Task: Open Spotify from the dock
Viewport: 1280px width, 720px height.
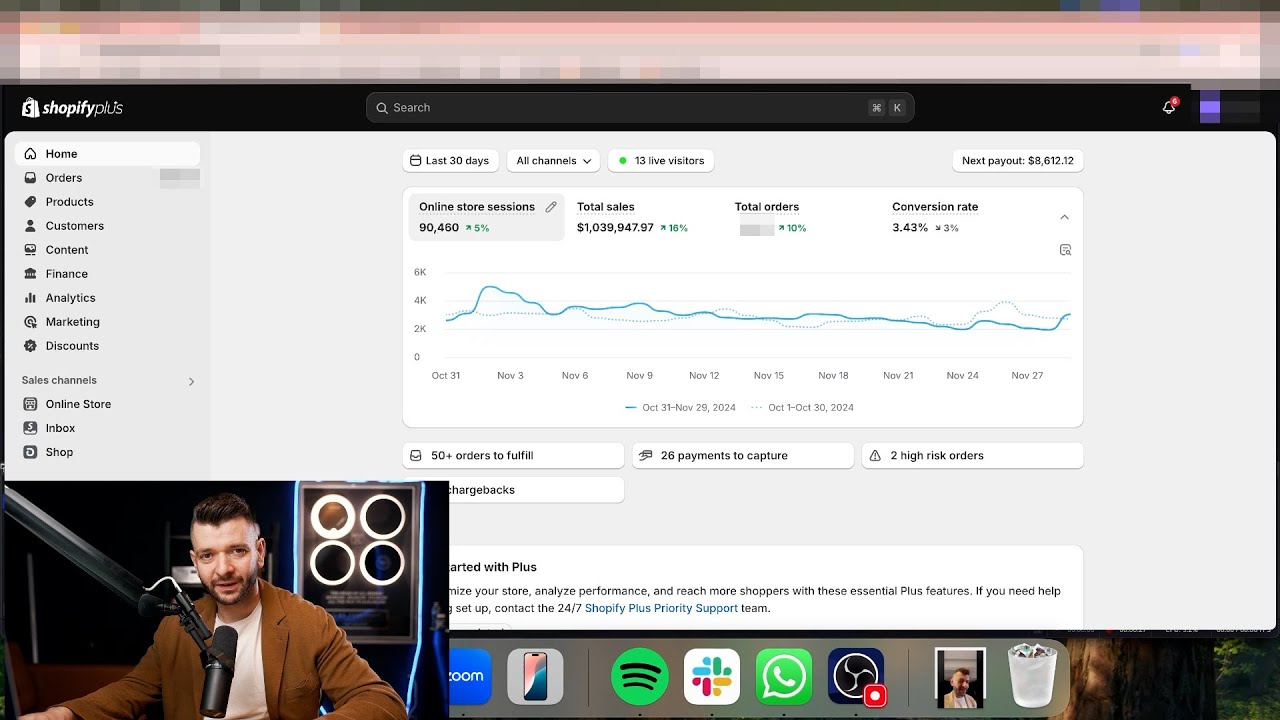Action: pyautogui.click(x=640, y=677)
